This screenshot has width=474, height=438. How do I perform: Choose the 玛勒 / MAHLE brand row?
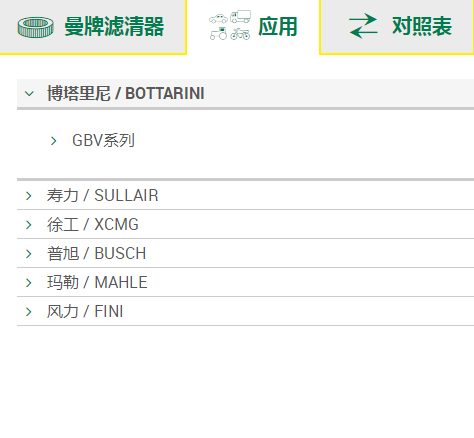coord(245,282)
